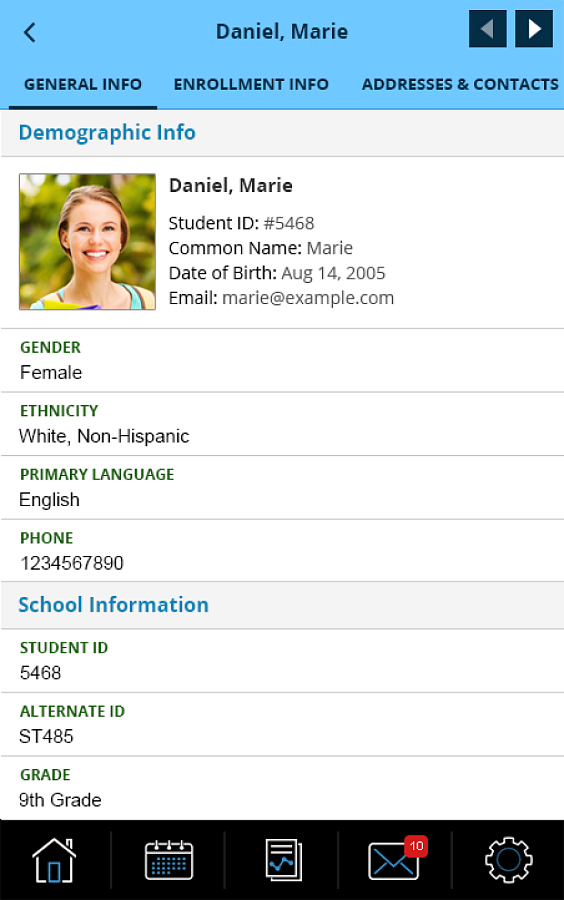Click the marie@example.com email address
The height and width of the screenshot is (900, 564).
[308, 298]
